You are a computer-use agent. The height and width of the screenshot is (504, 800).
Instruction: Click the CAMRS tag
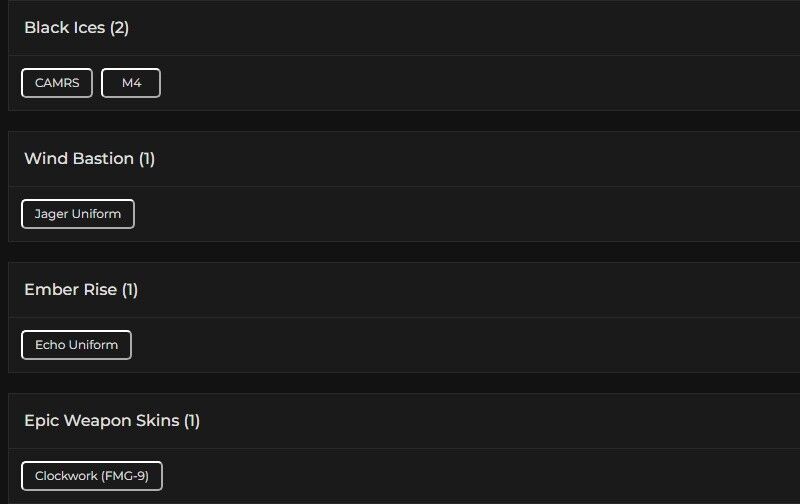pos(57,83)
